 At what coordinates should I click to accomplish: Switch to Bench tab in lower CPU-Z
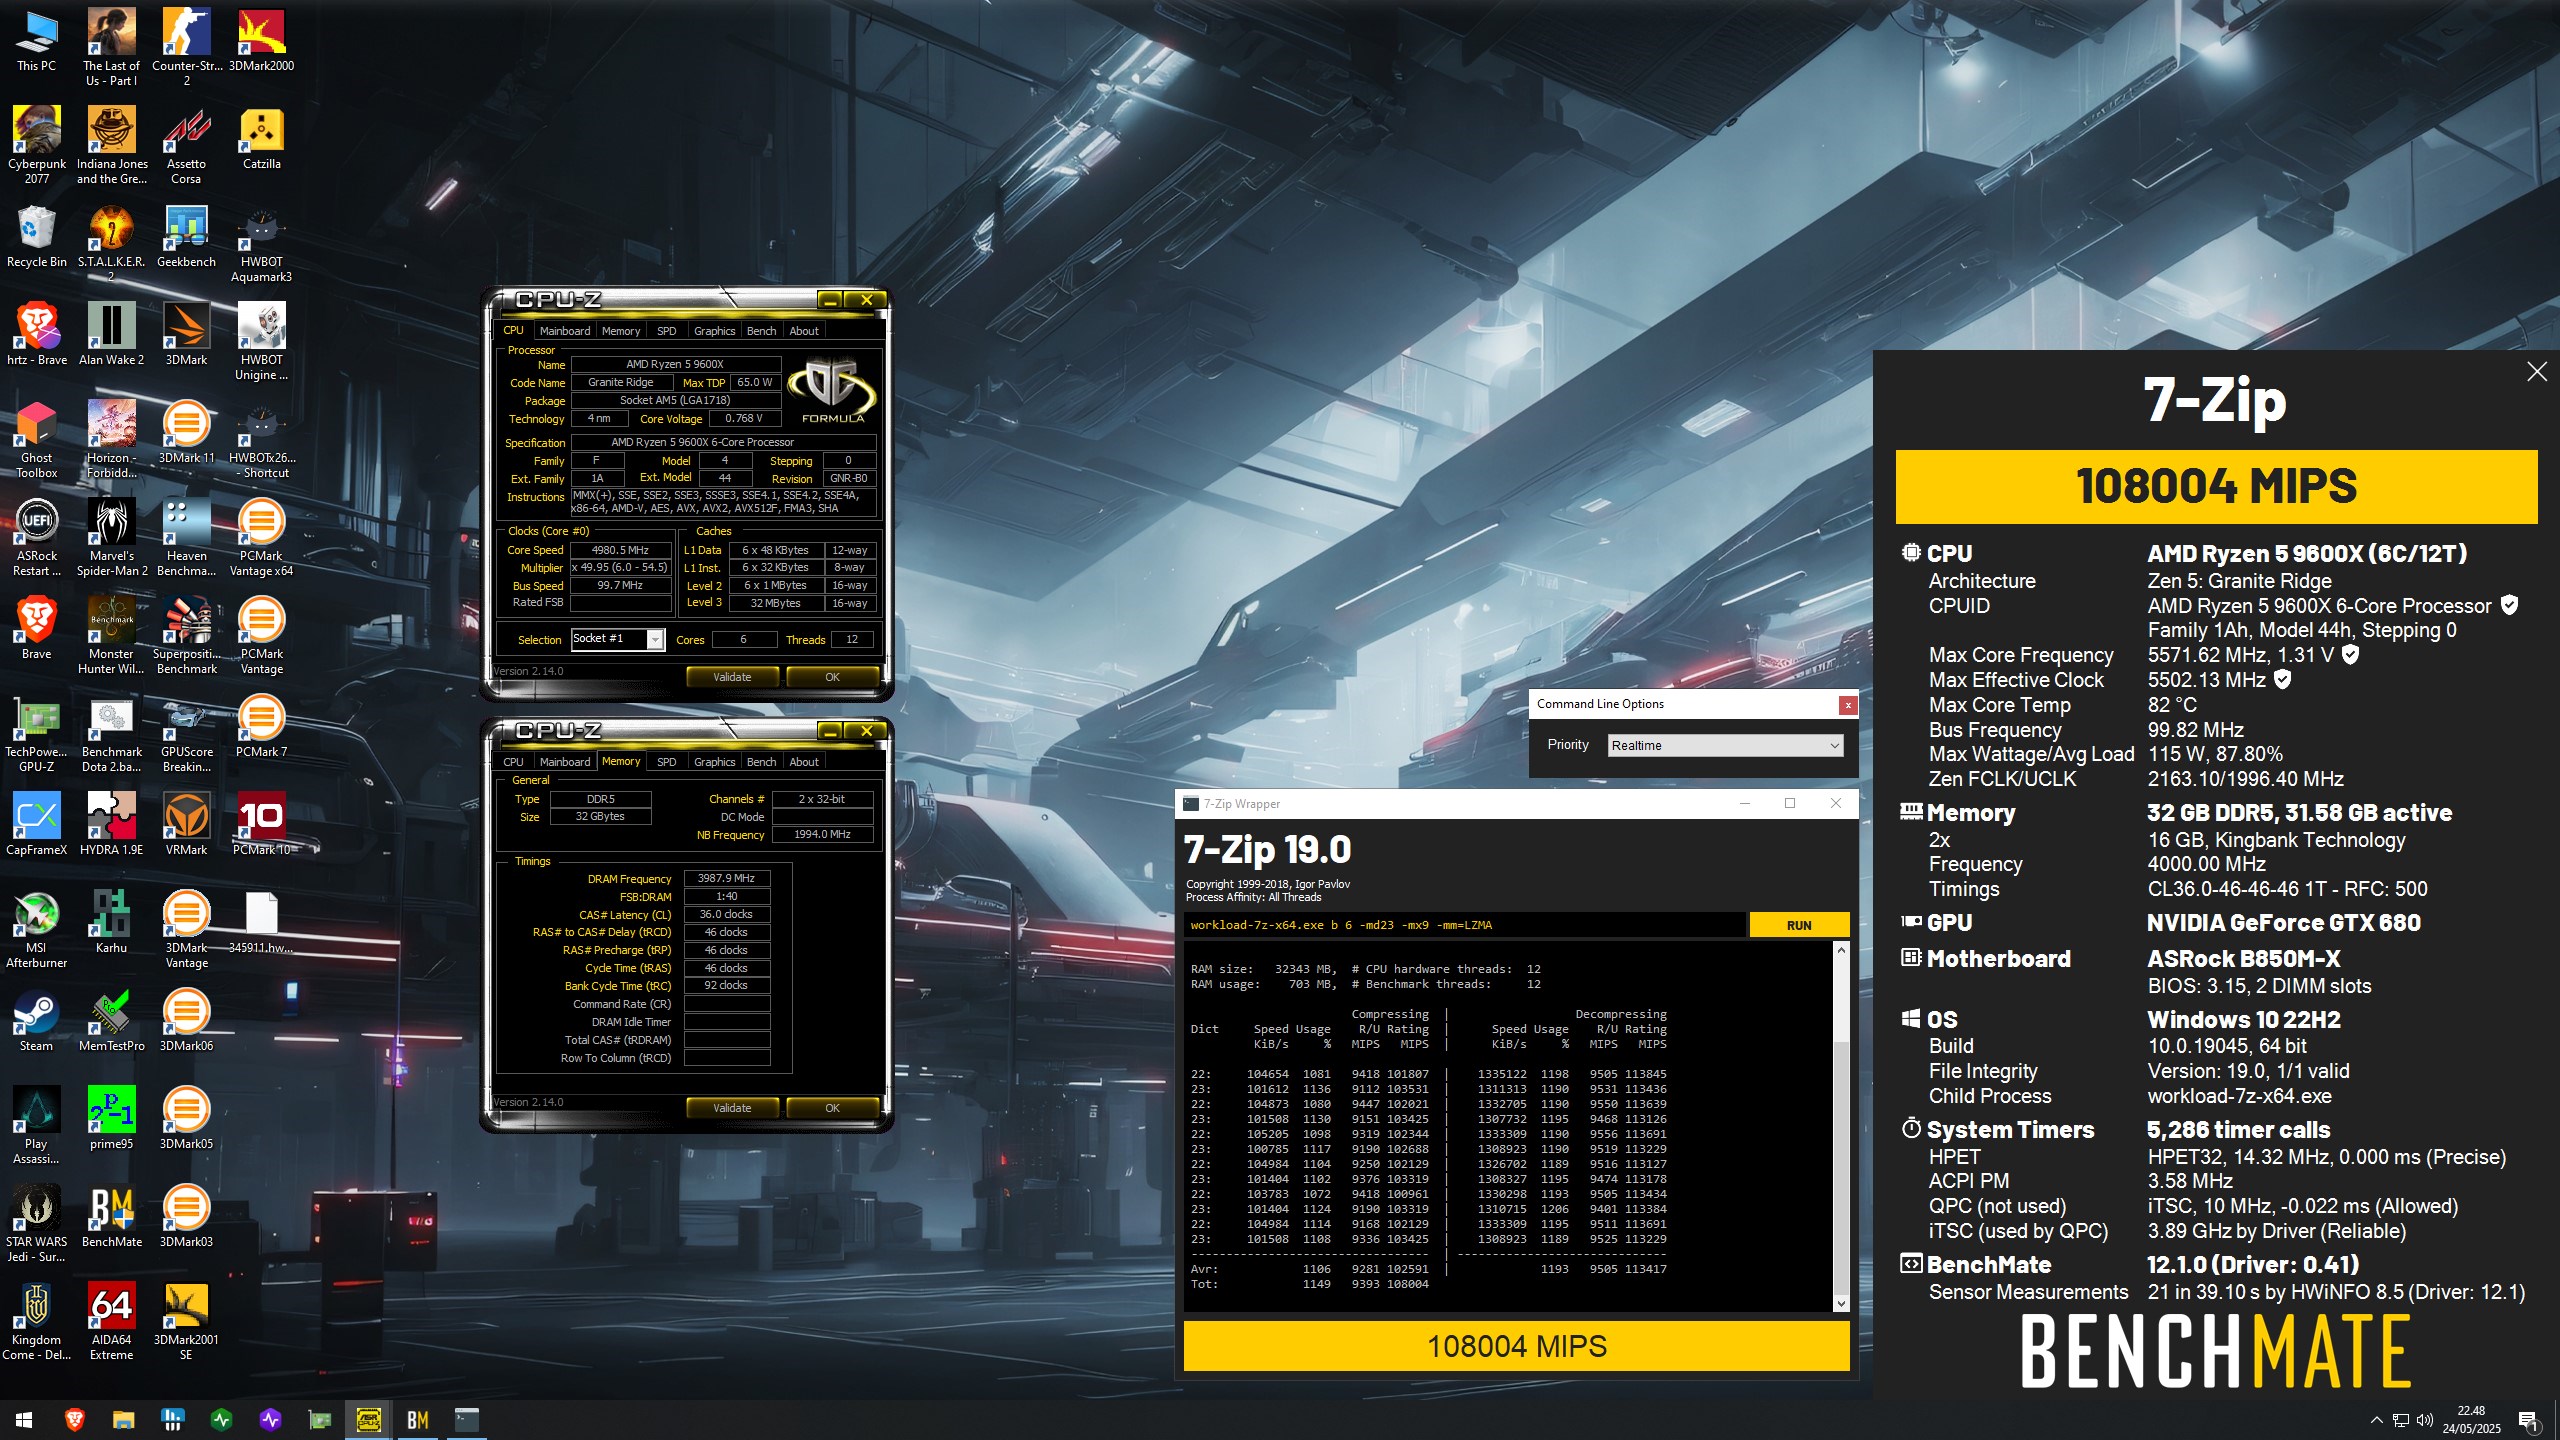[x=761, y=762]
